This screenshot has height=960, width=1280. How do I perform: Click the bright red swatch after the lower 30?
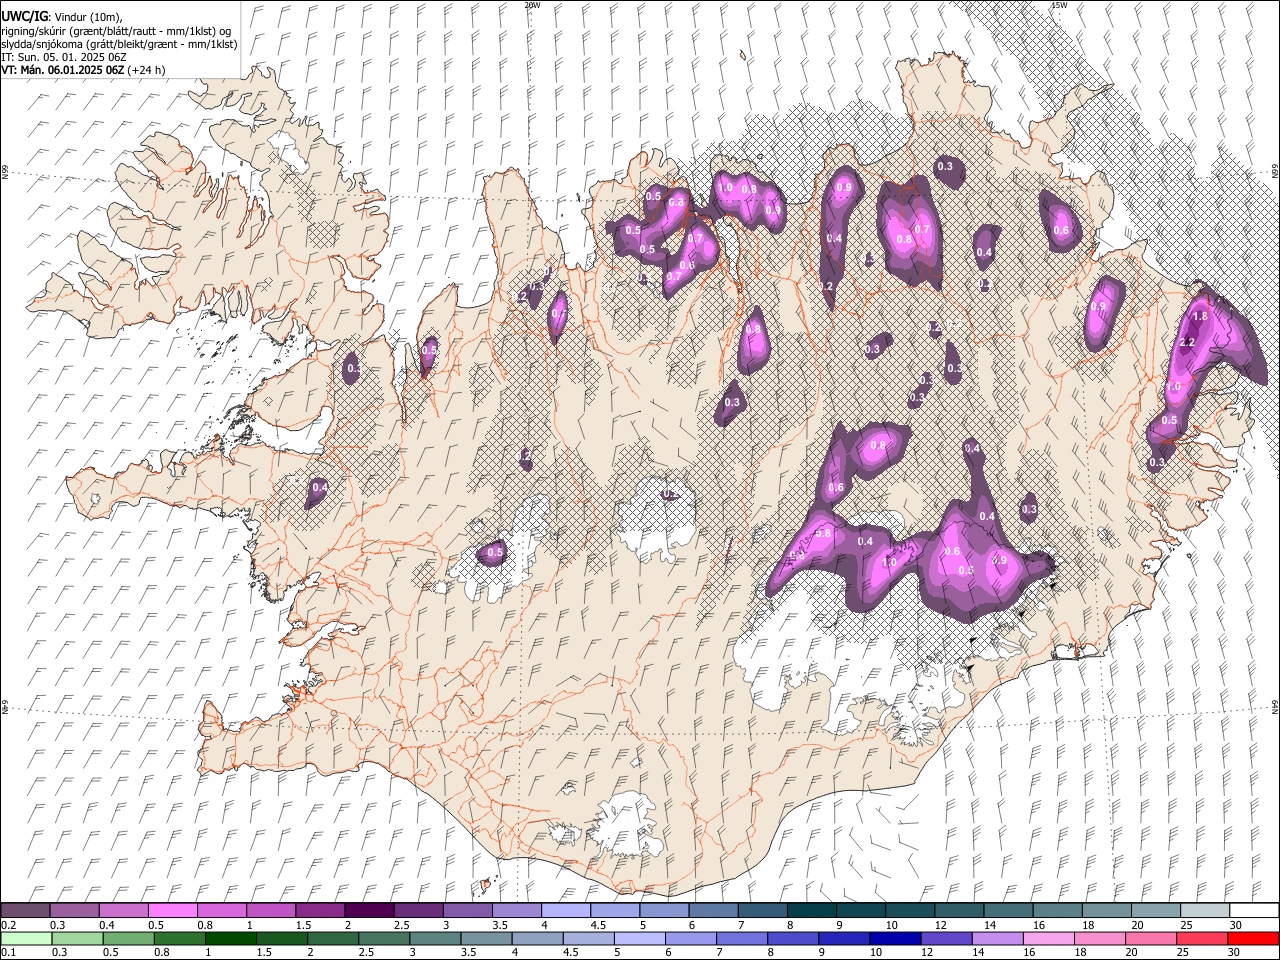point(1253,938)
